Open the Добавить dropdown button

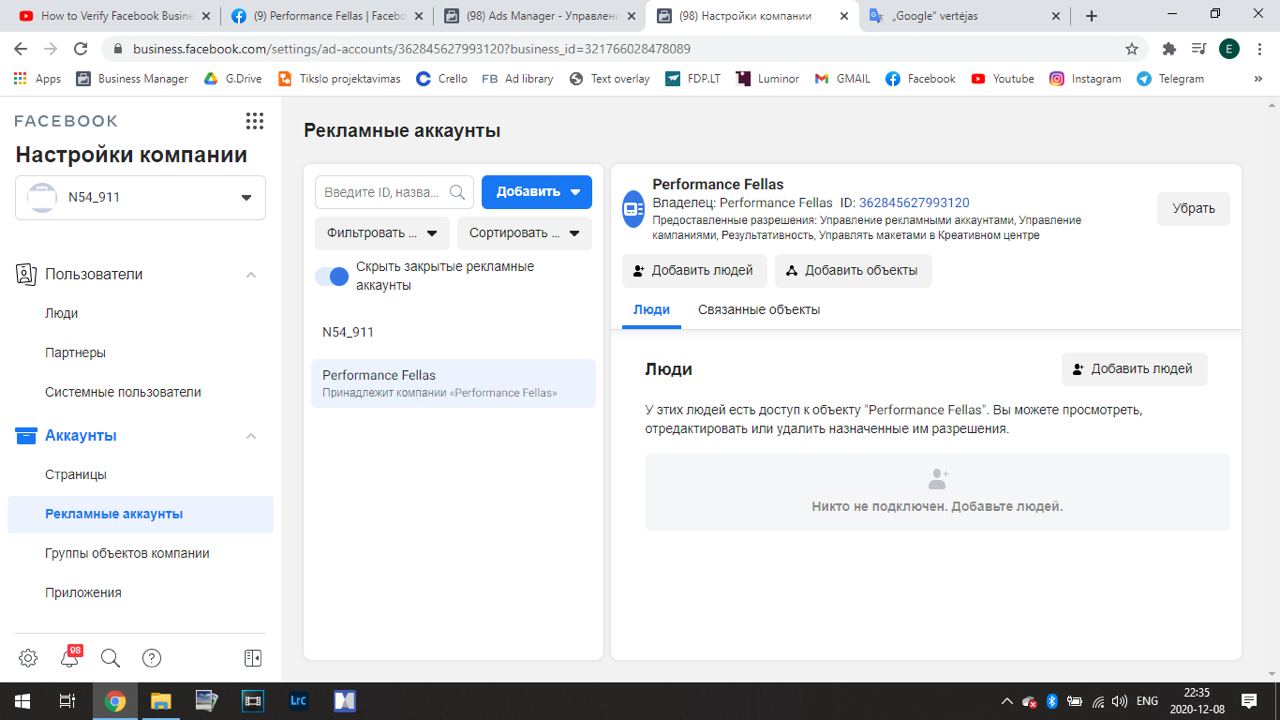click(537, 192)
